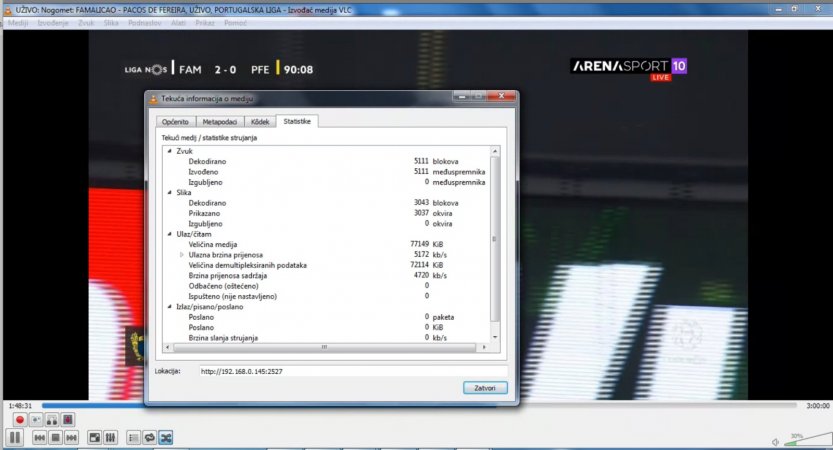Image resolution: width=833 pixels, height=450 pixels.
Task: Toggle fullscreen video mode
Action: (94, 438)
